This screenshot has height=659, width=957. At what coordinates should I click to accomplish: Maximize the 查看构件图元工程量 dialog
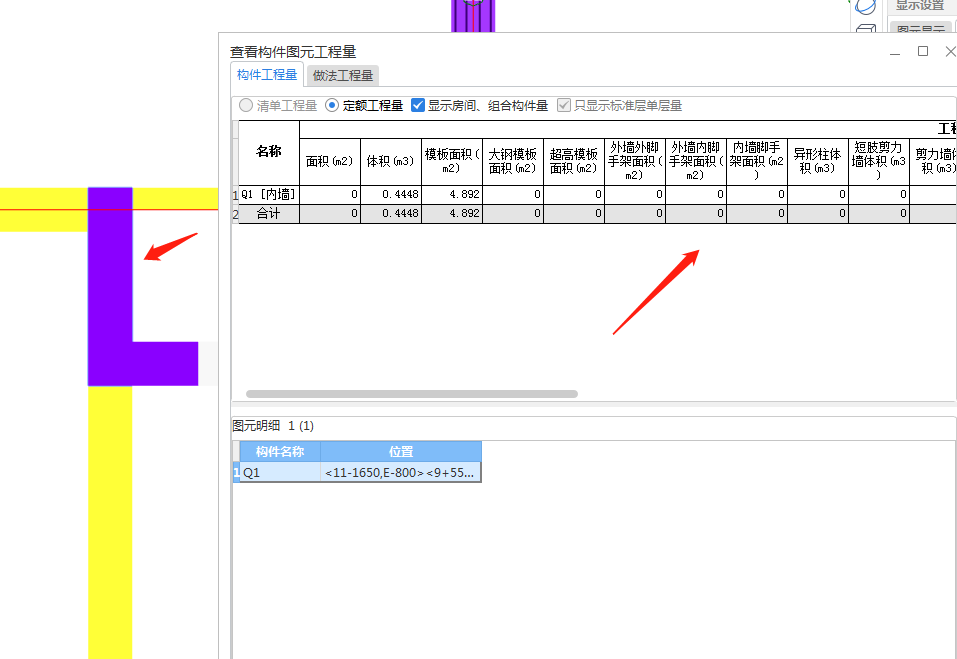(x=923, y=51)
